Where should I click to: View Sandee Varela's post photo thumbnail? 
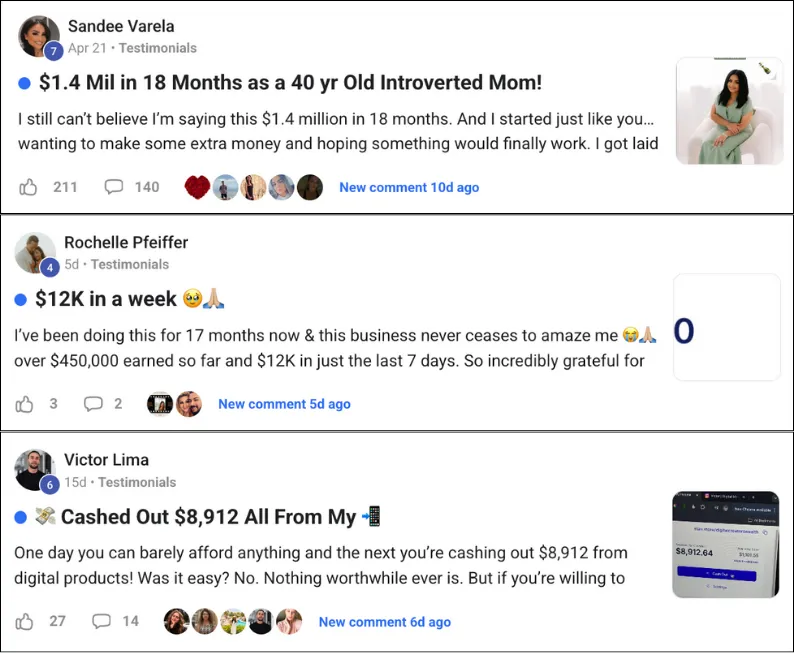(x=730, y=111)
